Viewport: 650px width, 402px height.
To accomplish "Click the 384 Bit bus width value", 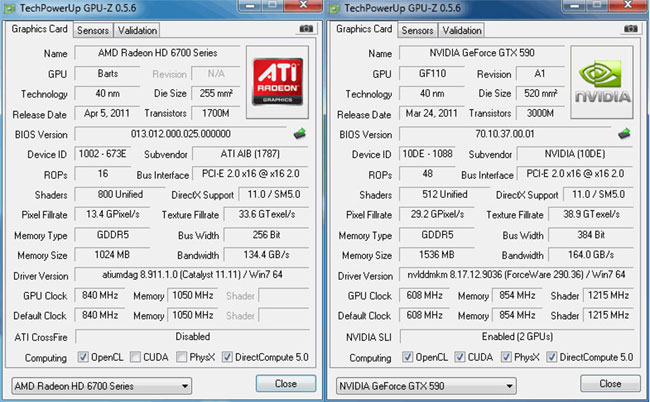I will tap(591, 235).
